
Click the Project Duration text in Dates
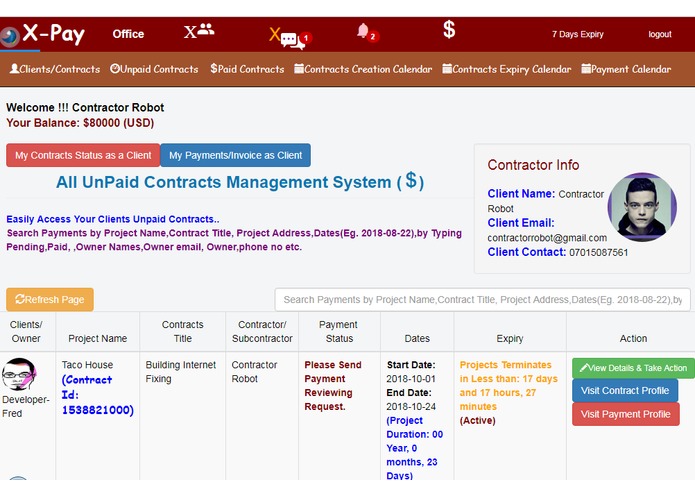(414, 448)
